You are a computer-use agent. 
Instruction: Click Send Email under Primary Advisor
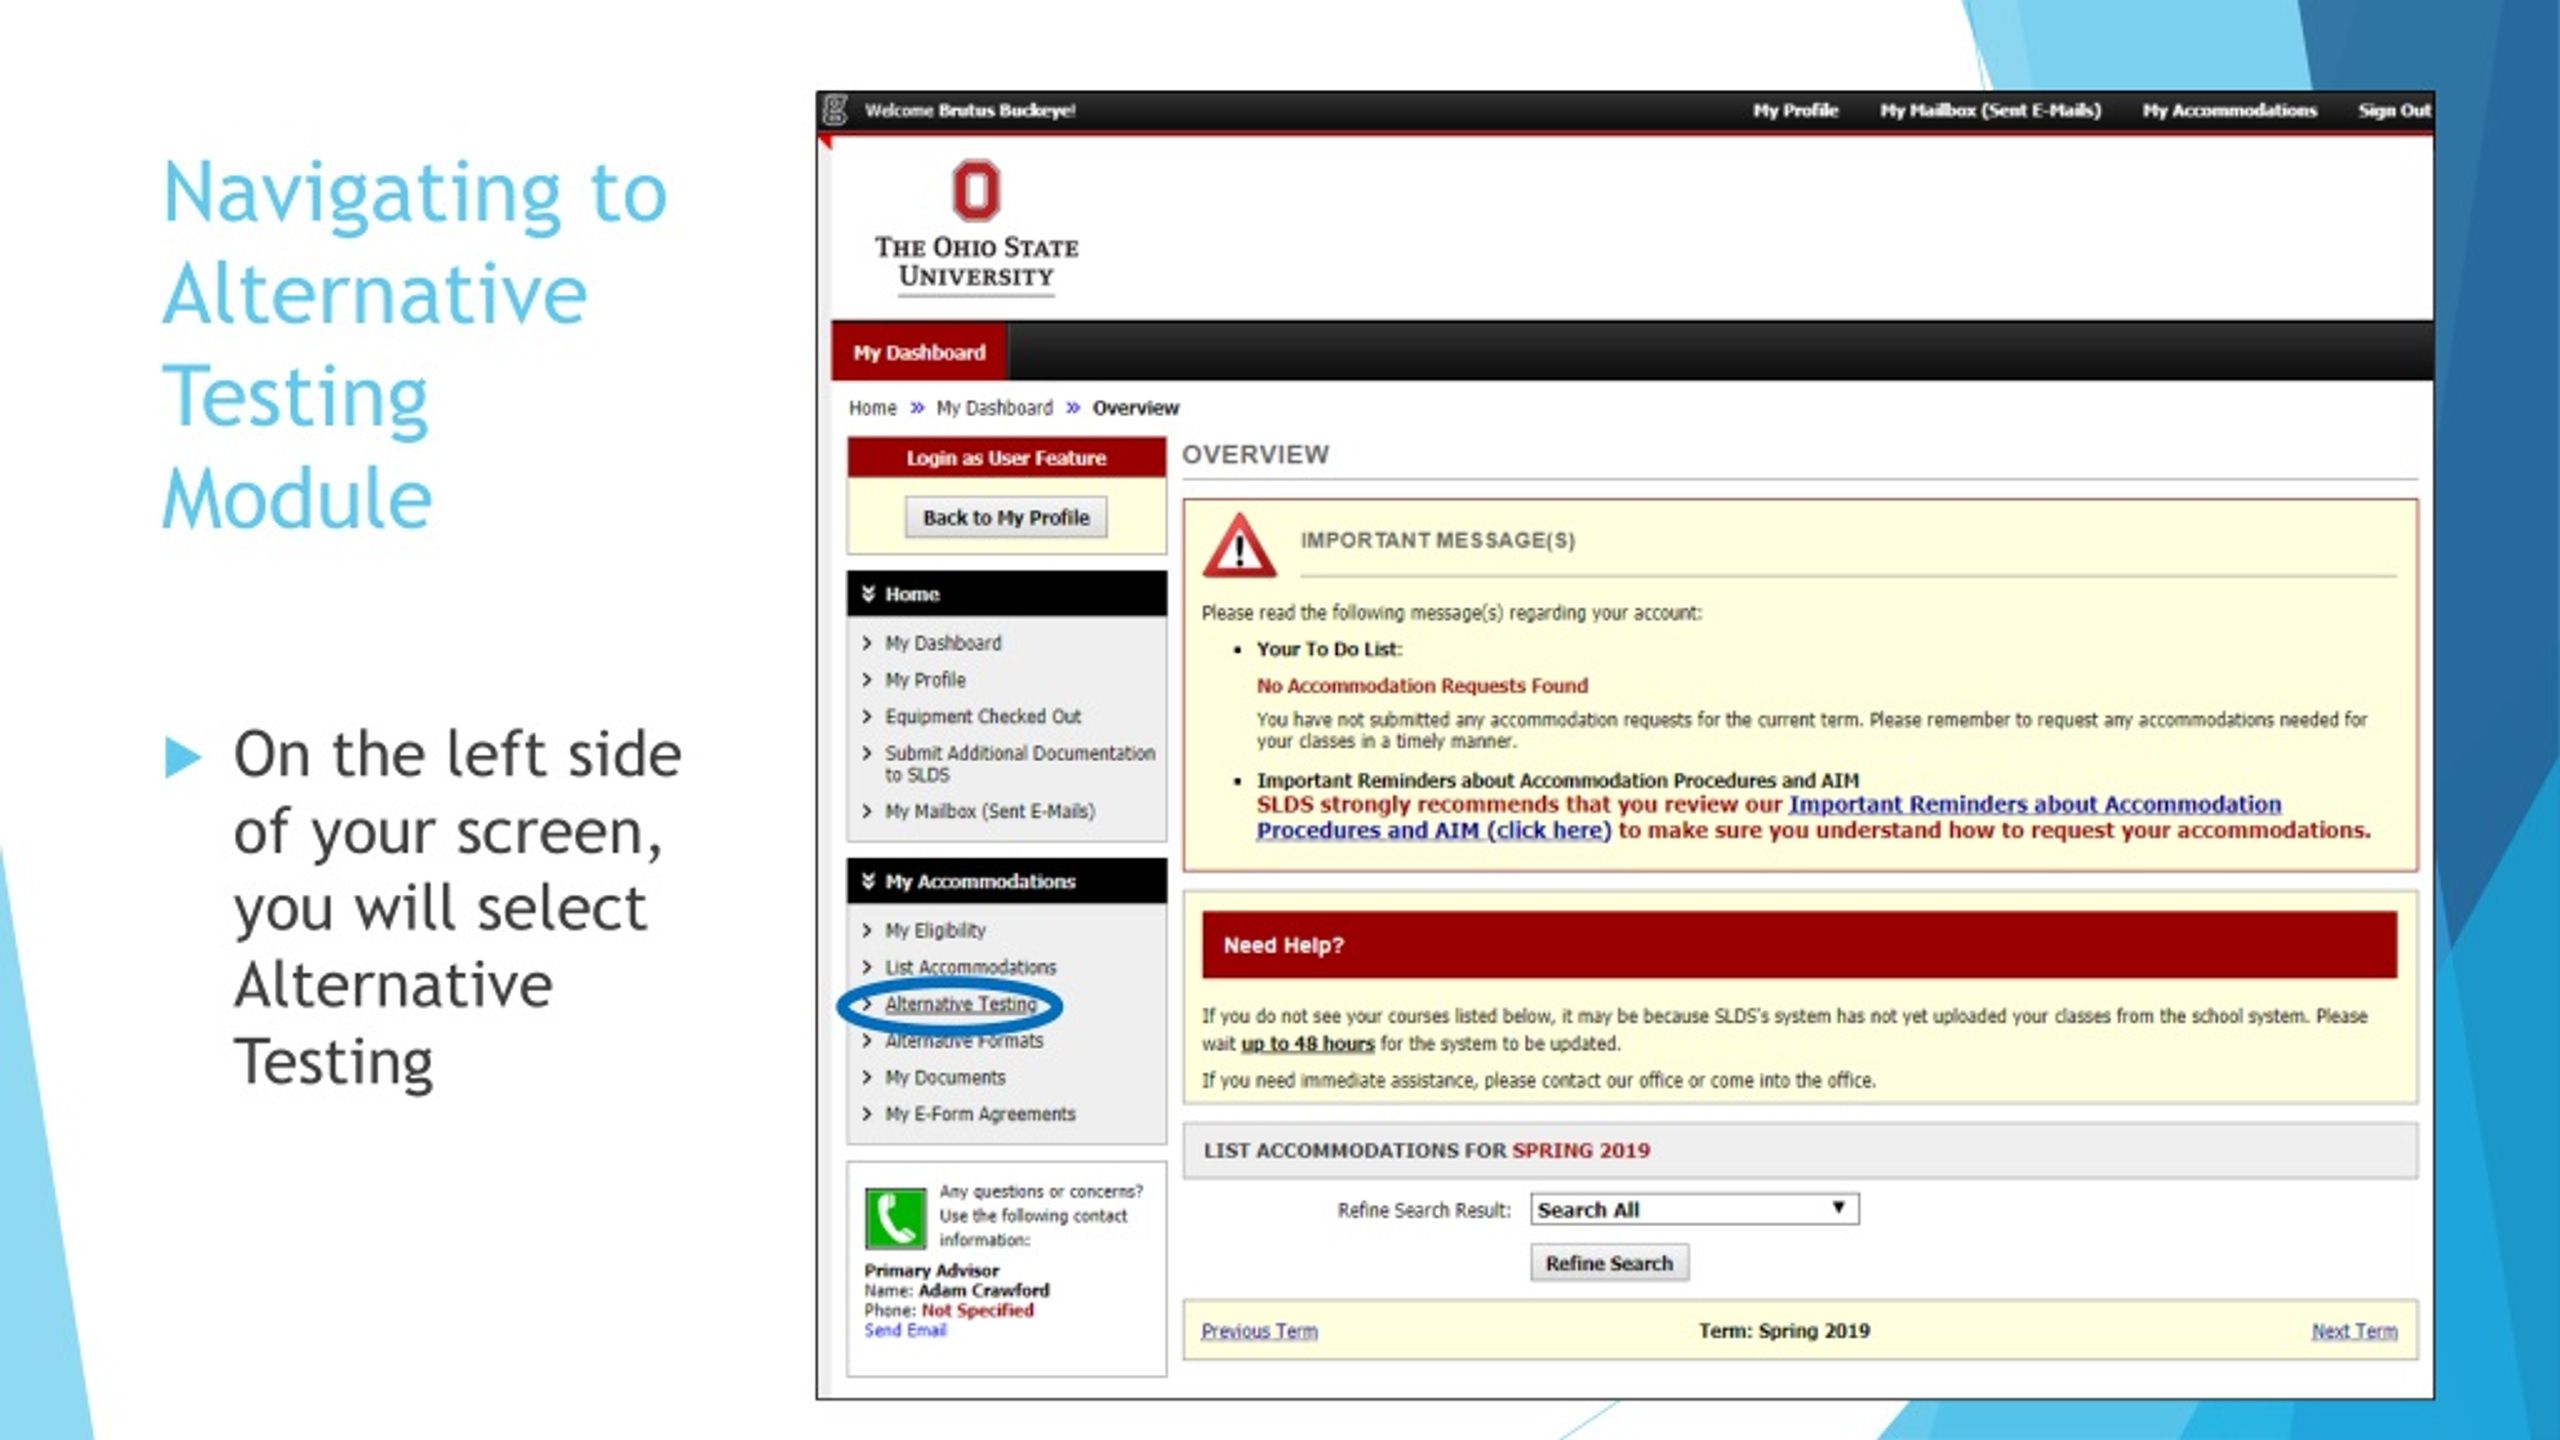pyautogui.click(x=905, y=1330)
